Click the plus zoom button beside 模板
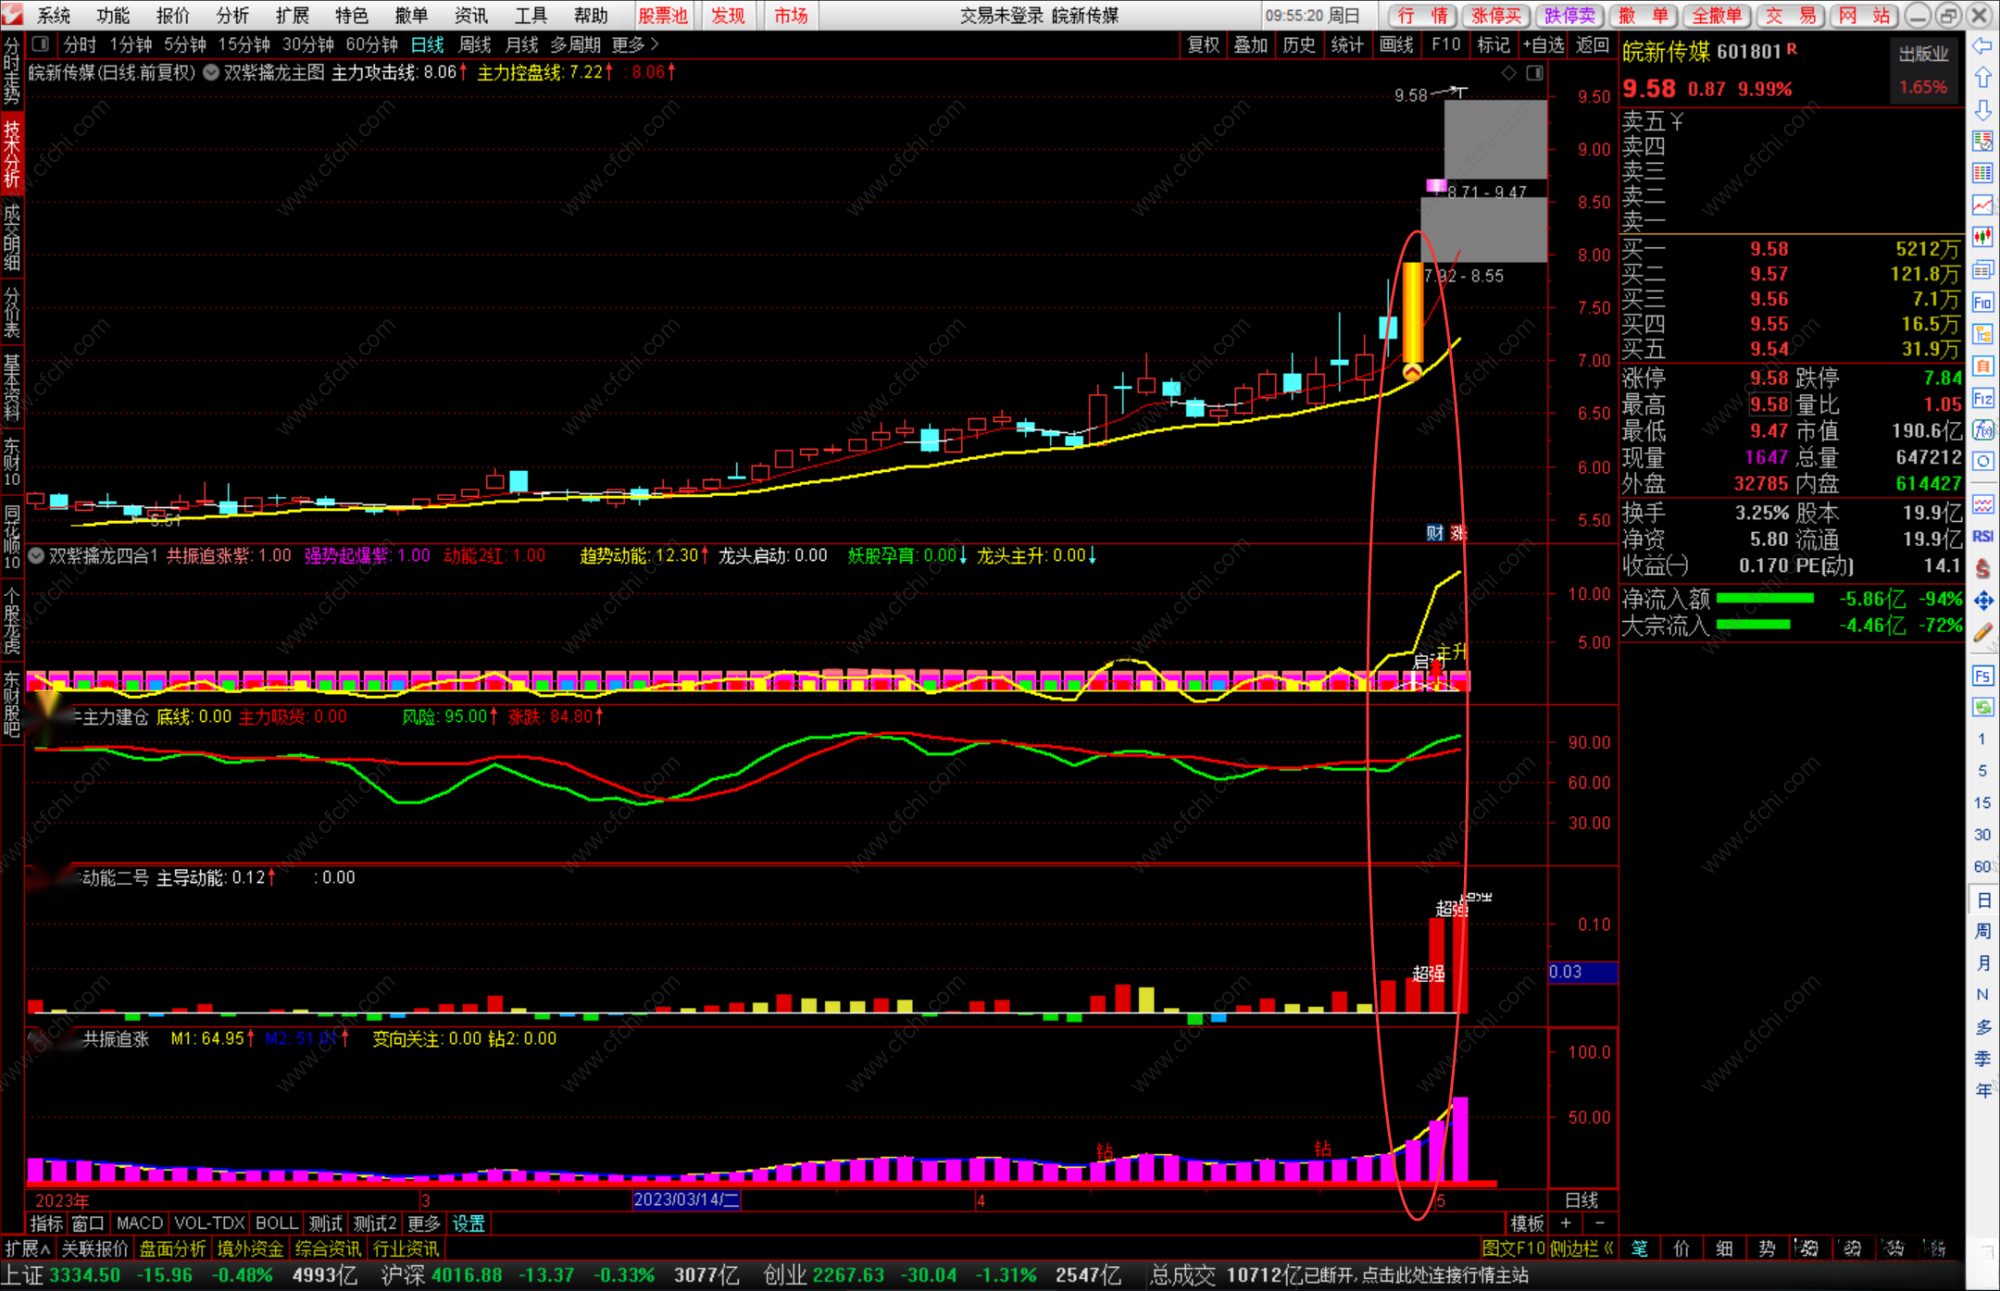 click(x=1566, y=1223)
